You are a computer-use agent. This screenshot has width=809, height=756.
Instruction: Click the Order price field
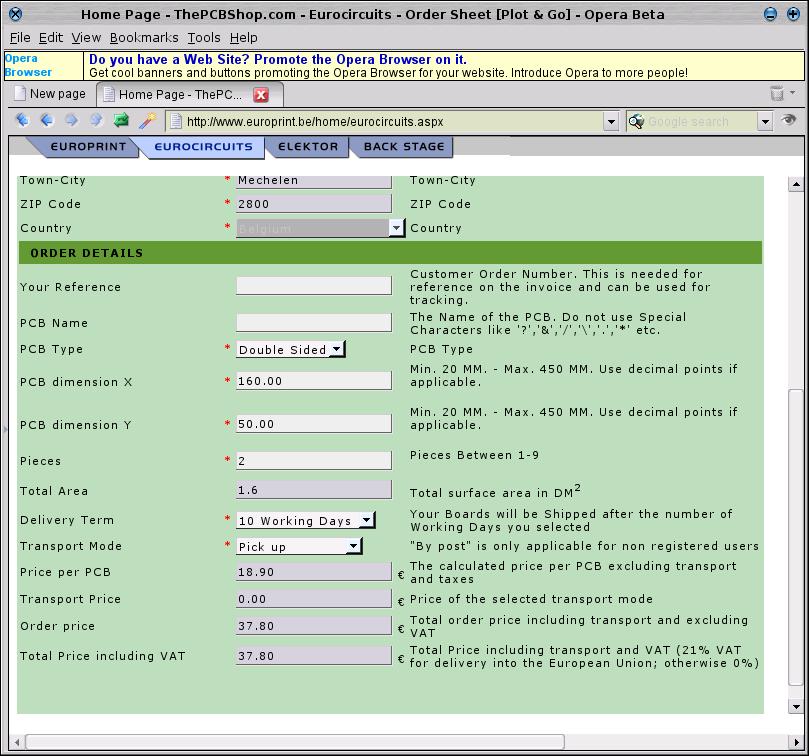coord(314,625)
